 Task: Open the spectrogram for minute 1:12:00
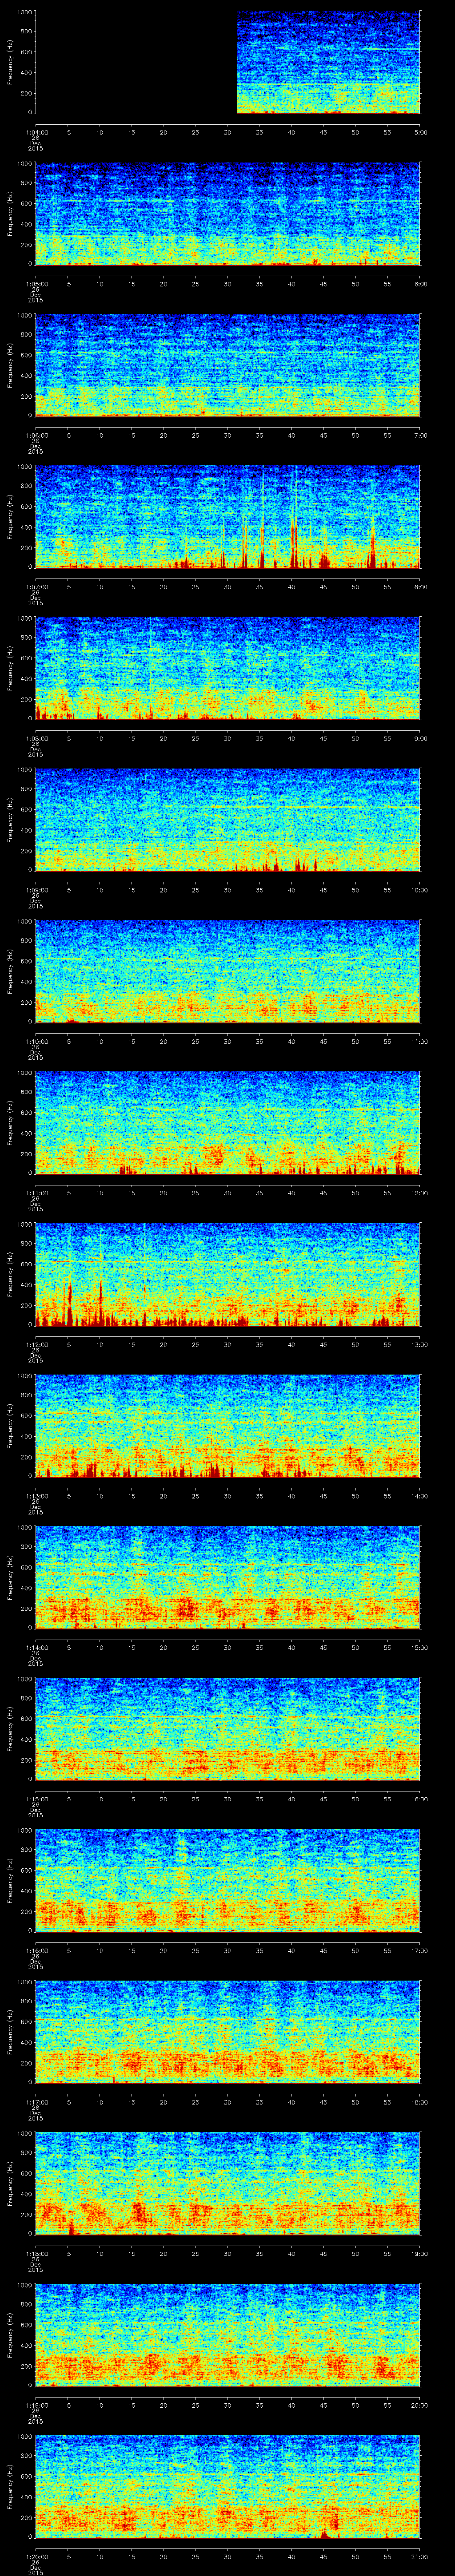pyautogui.click(x=228, y=1274)
